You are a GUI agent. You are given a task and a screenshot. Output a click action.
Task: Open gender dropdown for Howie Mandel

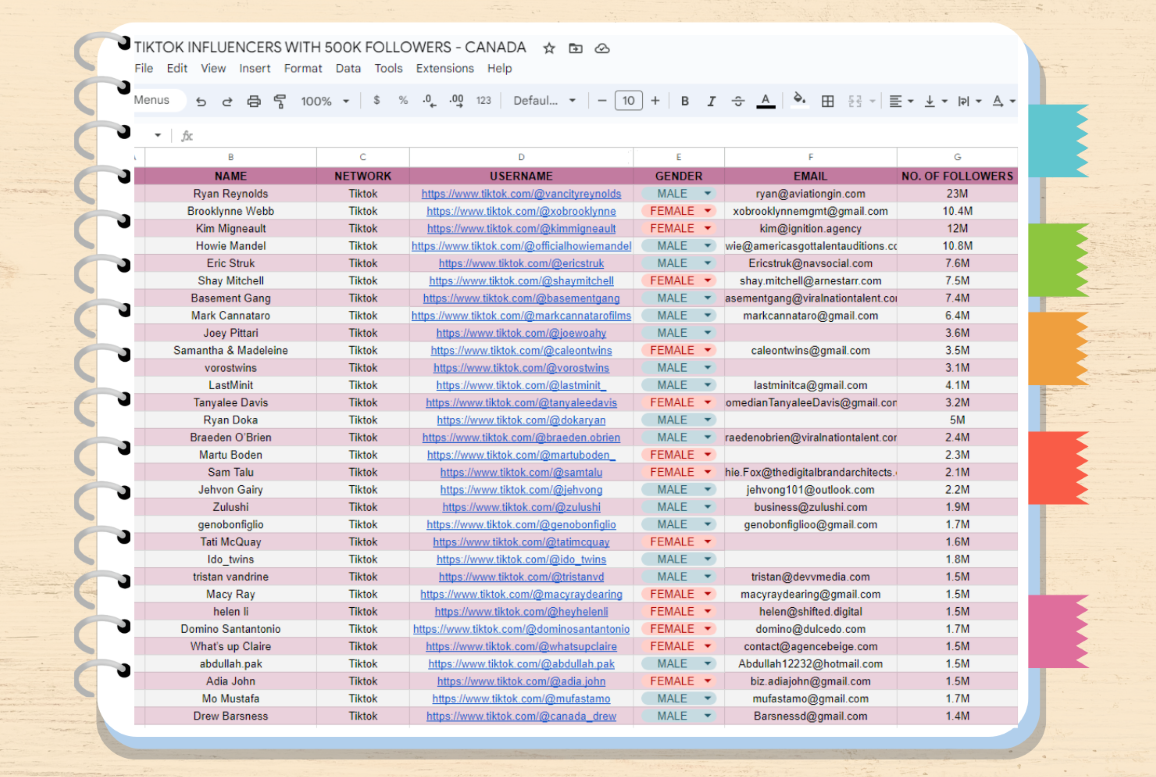click(708, 246)
